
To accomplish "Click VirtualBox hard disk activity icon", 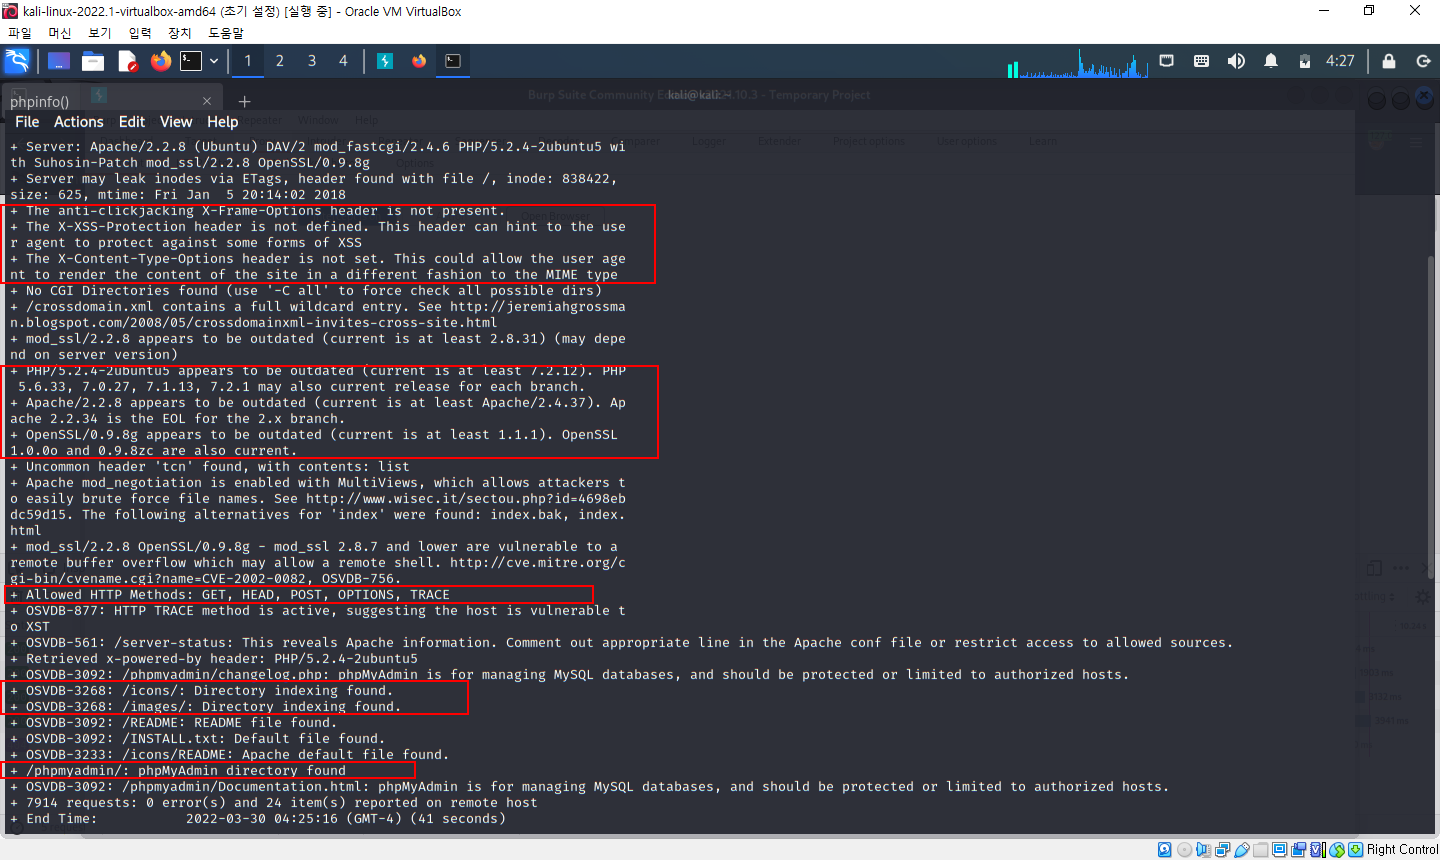I will 1164,849.
